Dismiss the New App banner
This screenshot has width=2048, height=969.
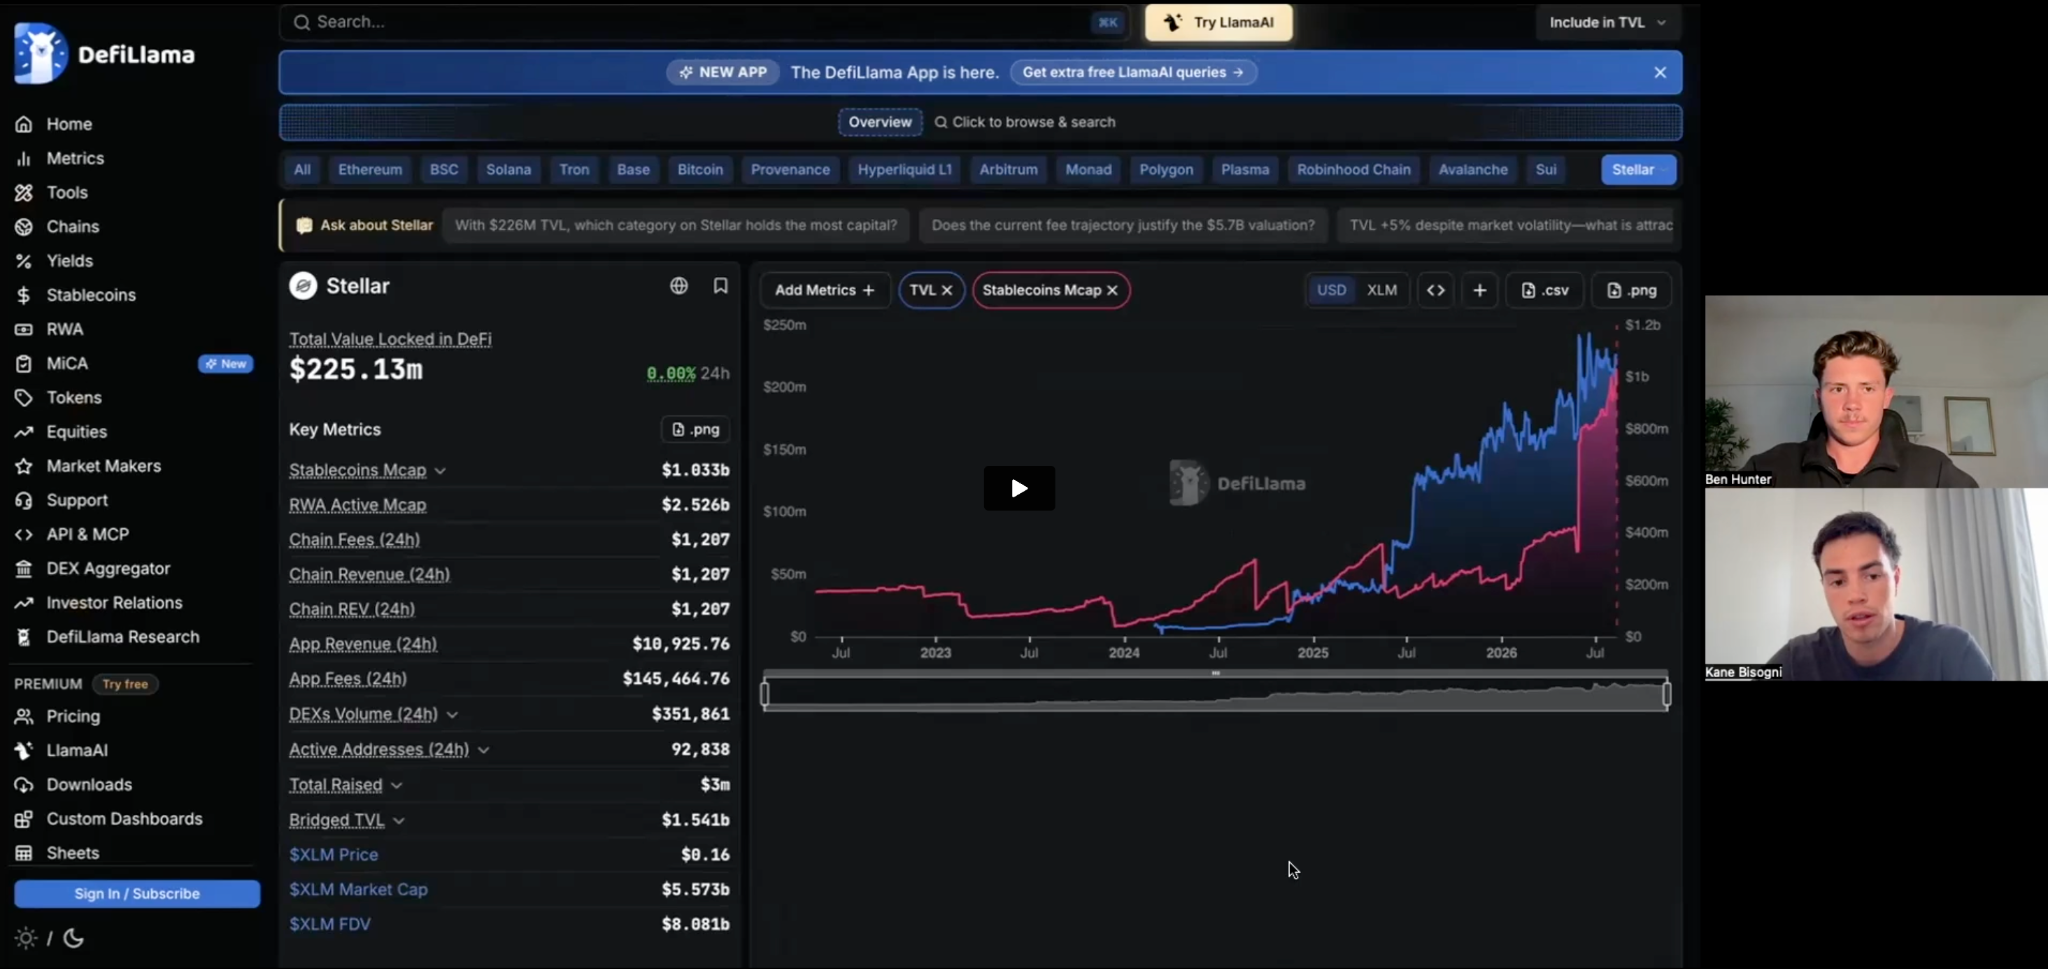pos(1660,72)
